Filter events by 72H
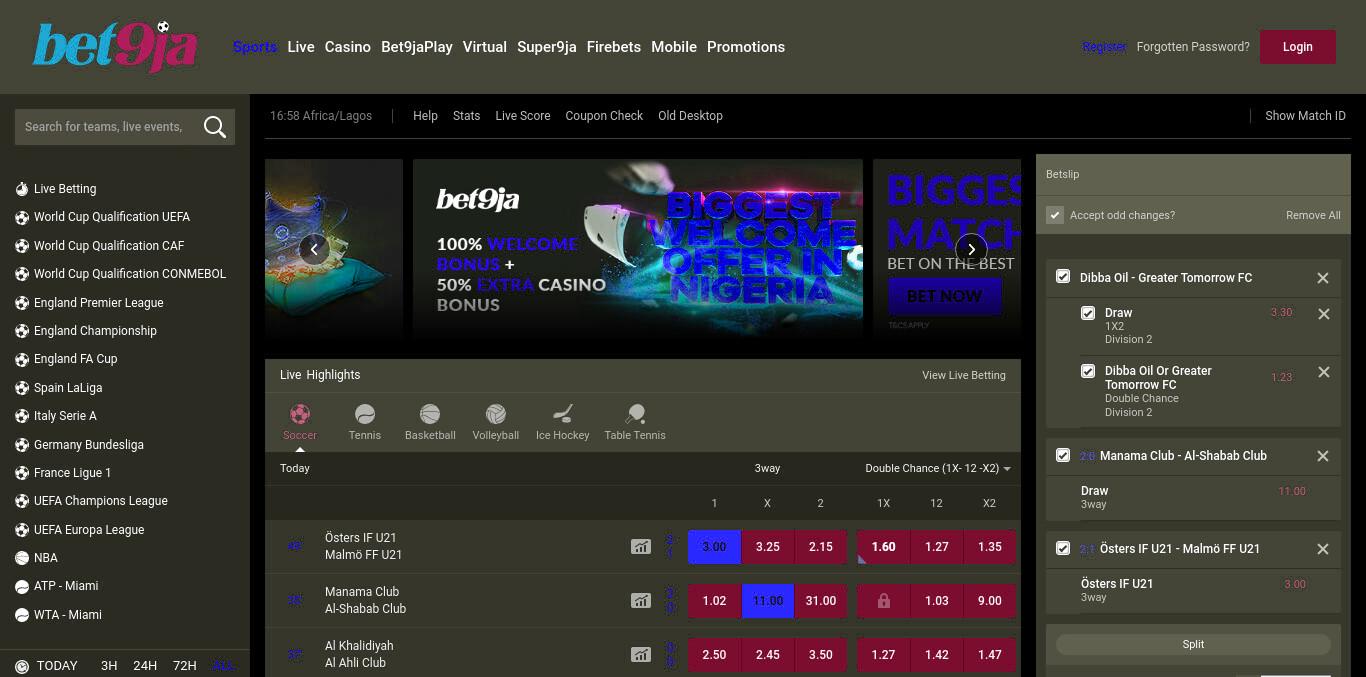Viewport: 1366px width, 677px height. pyautogui.click(x=184, y=666)
